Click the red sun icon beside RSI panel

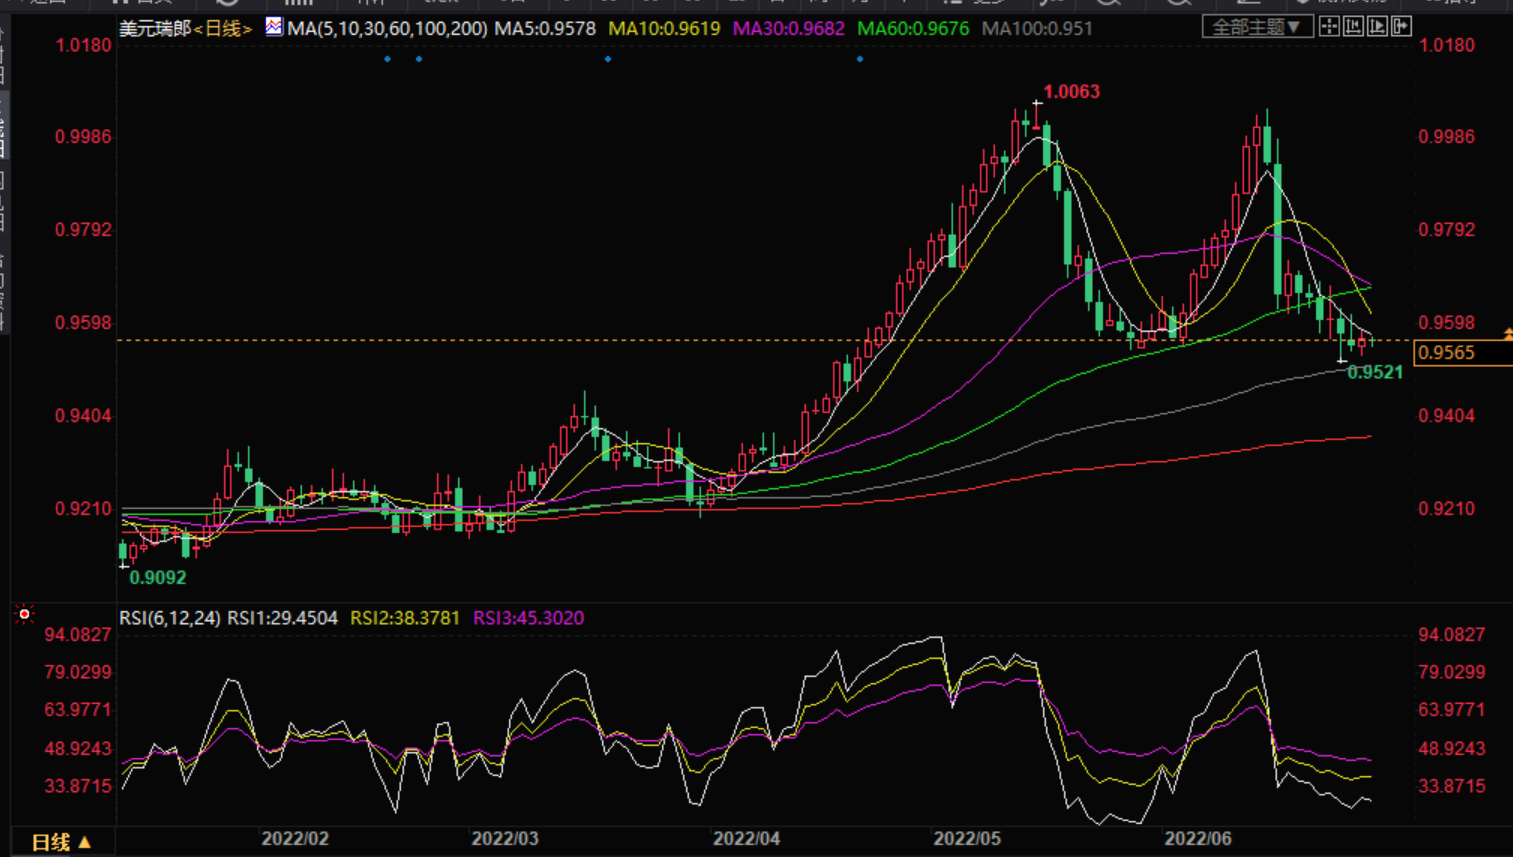click(x=25, y=614)
